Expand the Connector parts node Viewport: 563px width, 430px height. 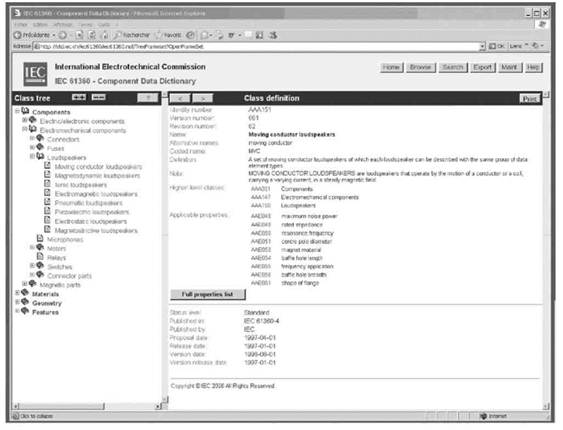coord(32,275)
